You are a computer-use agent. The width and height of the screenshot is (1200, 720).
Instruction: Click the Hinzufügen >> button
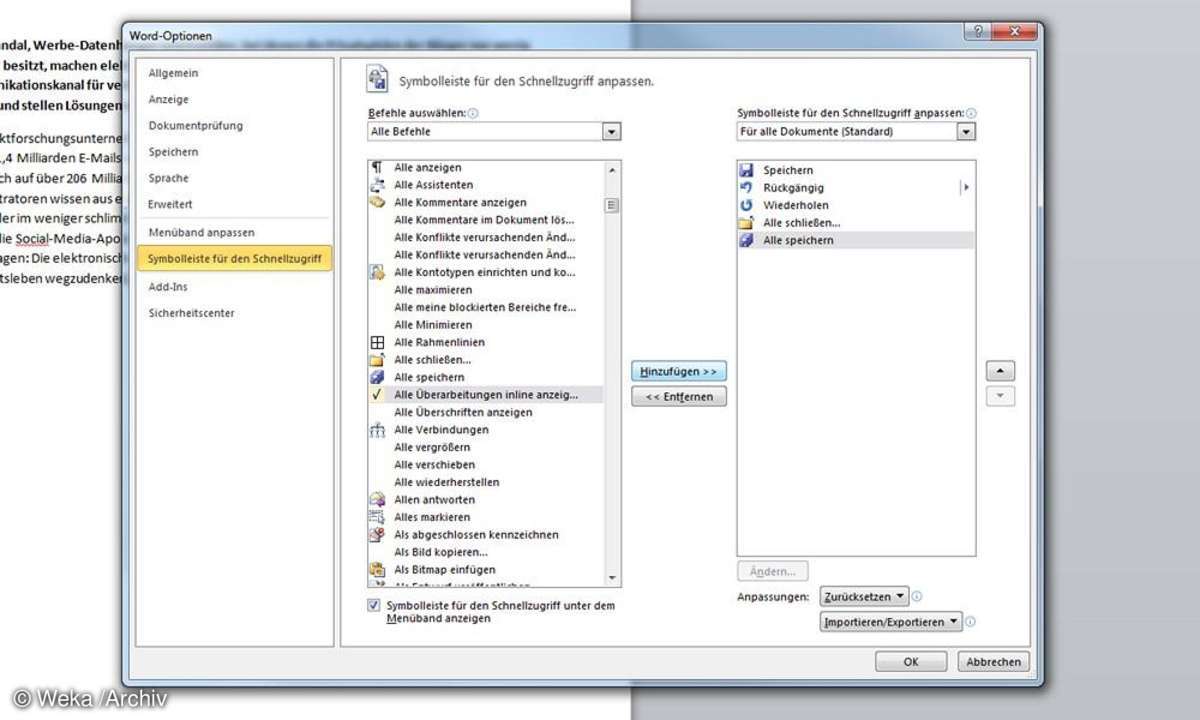[679, 371]
